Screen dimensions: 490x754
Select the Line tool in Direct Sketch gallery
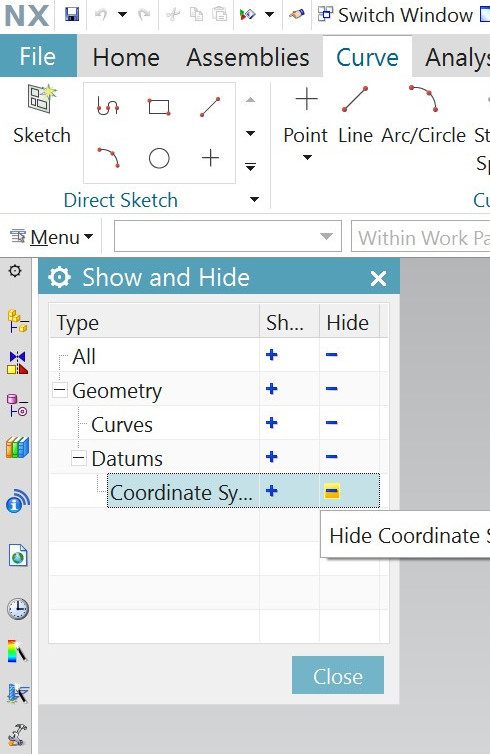[210, 106]
